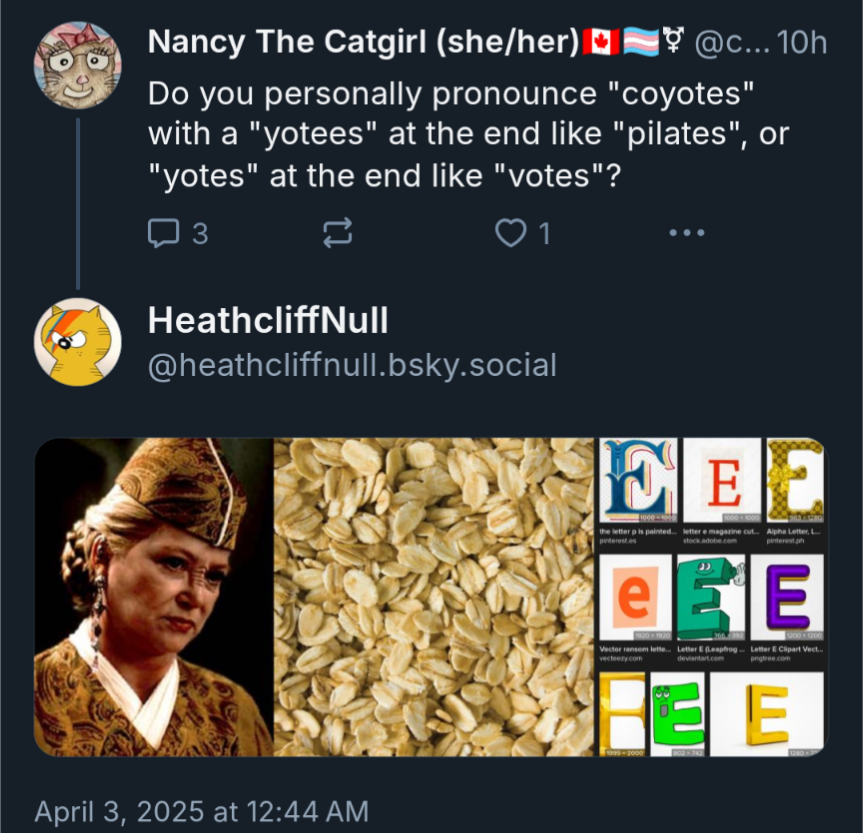Click the green Leapfrog letter E picture
This screenshot has width=863, height=833.
(x=711, y=597)
